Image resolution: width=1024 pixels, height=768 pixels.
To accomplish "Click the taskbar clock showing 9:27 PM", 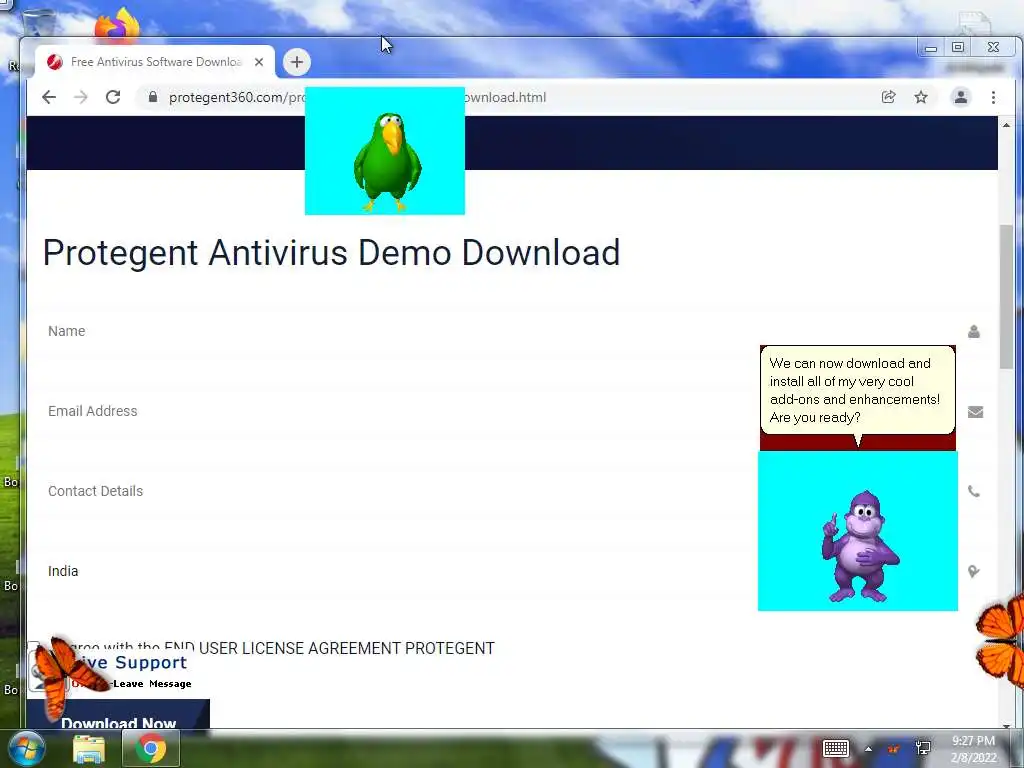I will click(x=973, y=749).
